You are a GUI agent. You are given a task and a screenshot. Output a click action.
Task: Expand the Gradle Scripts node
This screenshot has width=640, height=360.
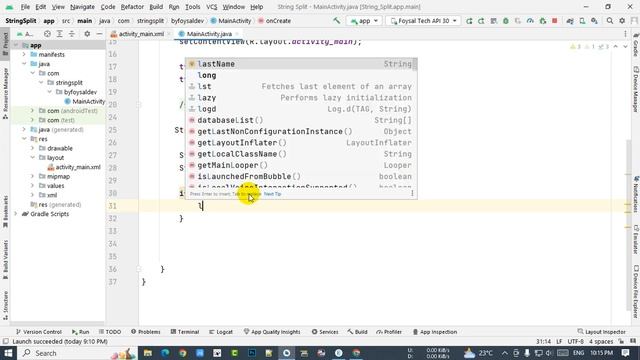pos(16,214)
